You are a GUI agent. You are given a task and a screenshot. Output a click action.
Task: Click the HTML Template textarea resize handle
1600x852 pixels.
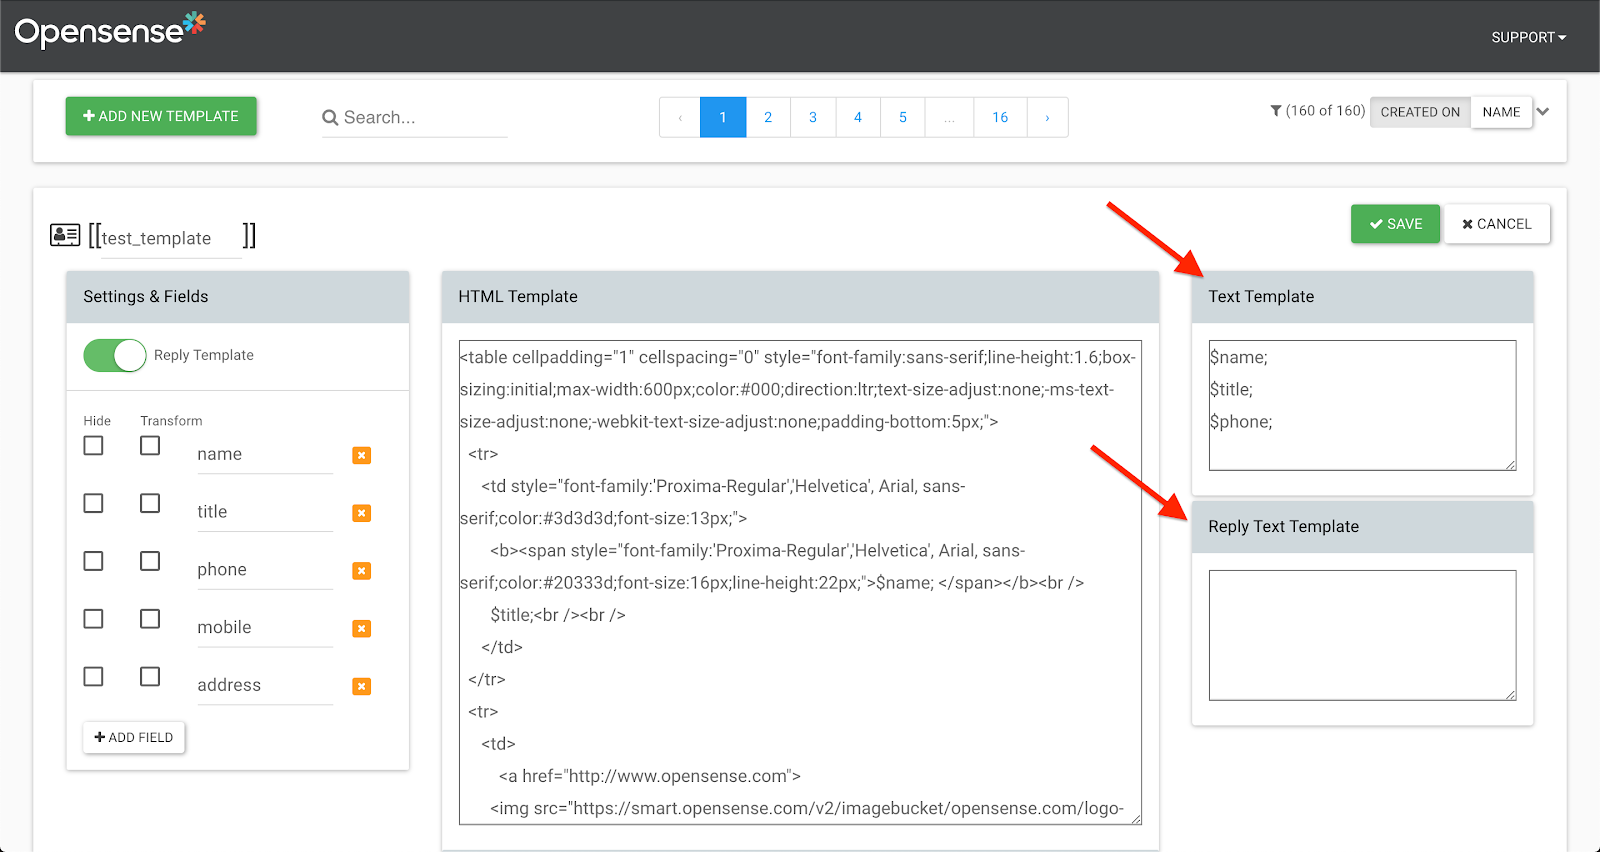pyautogui.click(x=1136, y=819)
